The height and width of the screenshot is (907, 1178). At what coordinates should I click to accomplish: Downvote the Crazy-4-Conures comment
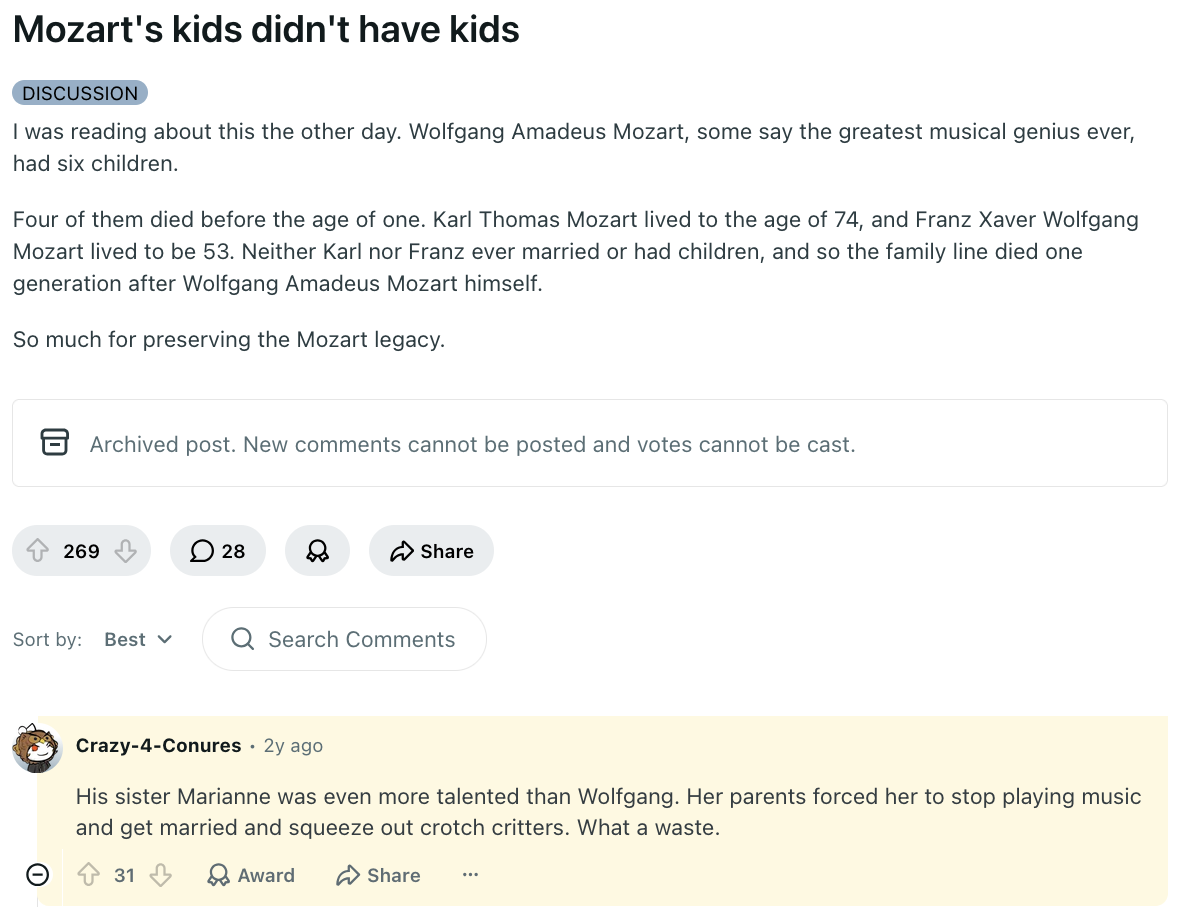tap(161, 875)
